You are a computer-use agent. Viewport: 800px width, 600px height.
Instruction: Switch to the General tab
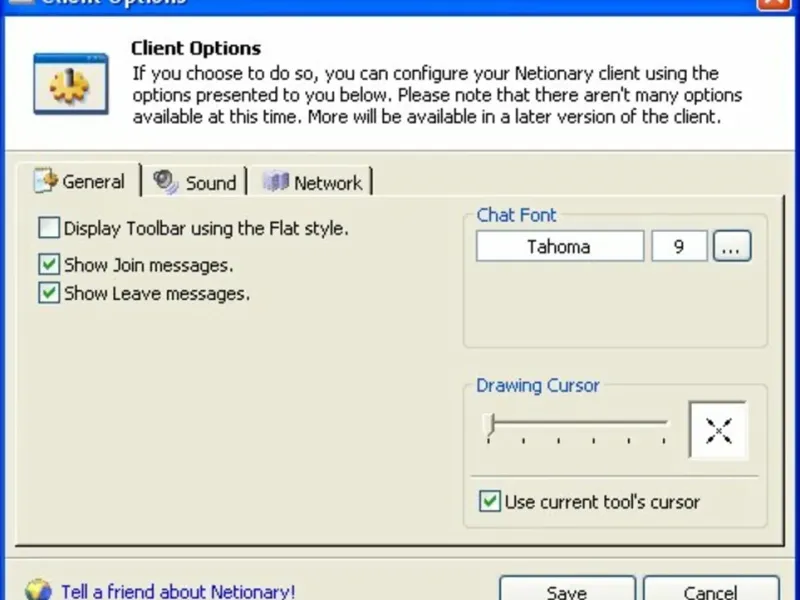pyautogui.click(x=80, y=181)
